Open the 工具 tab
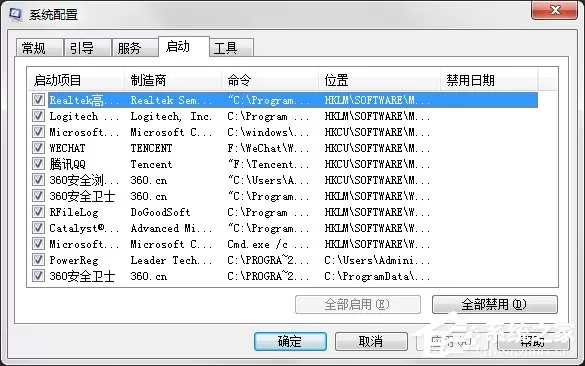This screenshot has width=585, height=366. tap(231, 48)
